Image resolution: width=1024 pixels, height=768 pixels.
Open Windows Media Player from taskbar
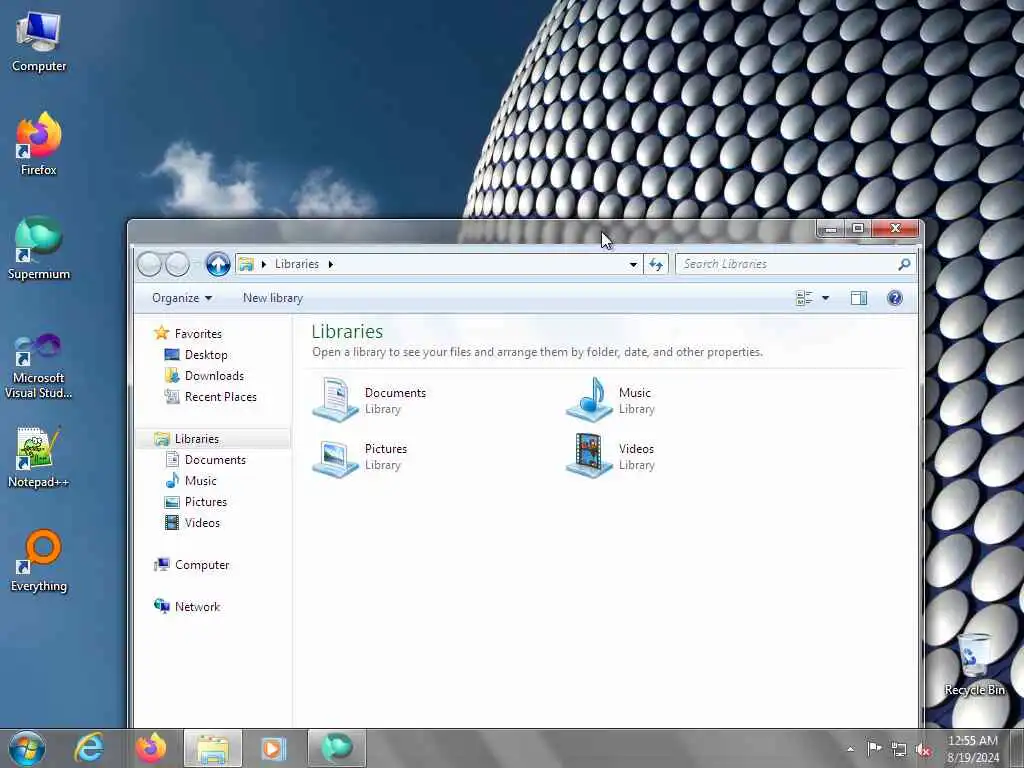pos(274,748)
